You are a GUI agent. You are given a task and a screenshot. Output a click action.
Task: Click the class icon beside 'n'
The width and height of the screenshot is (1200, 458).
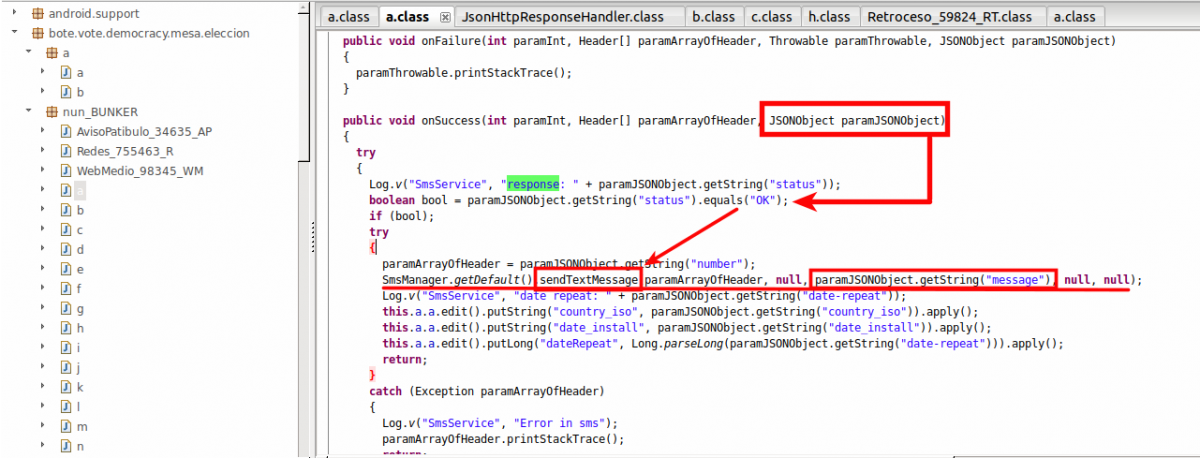tap(66, 445)
